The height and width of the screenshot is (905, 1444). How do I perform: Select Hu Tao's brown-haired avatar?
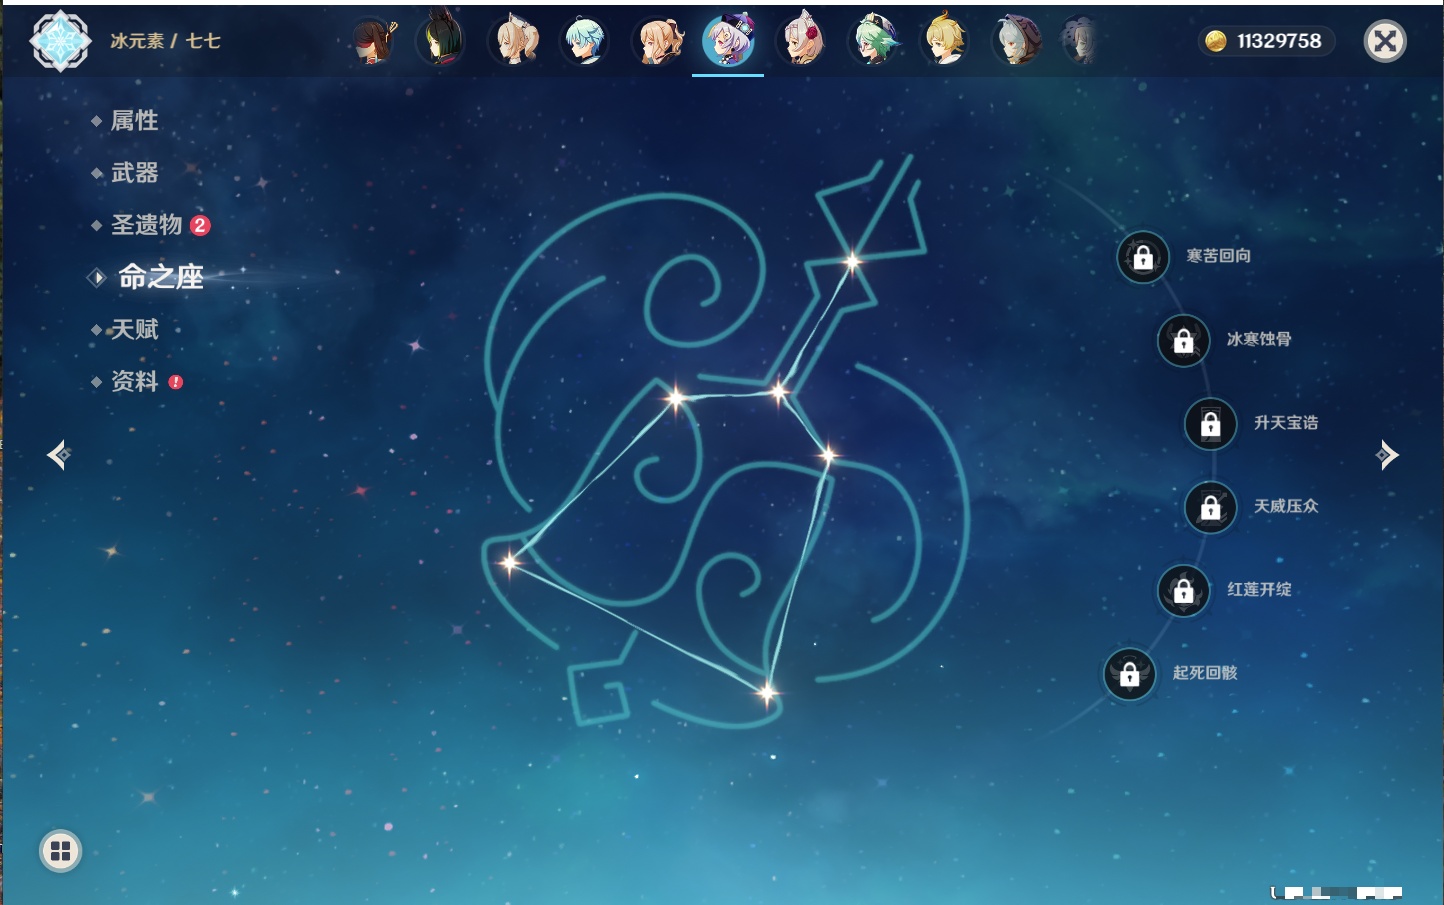point(374,41)
